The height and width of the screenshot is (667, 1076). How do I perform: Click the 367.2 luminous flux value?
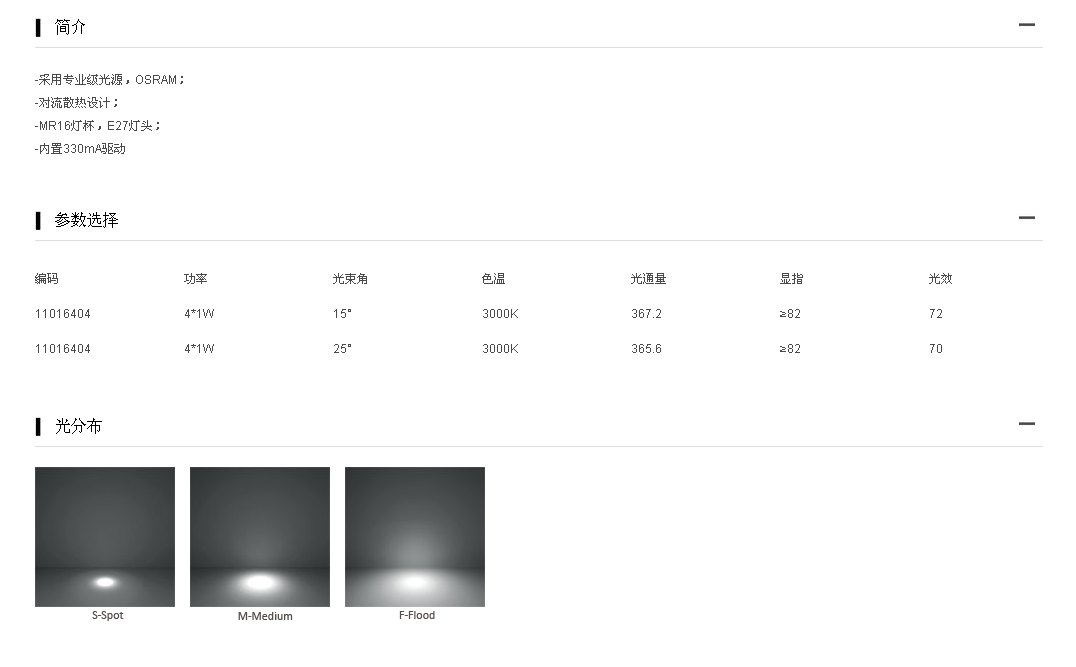(x=646, y=314)
